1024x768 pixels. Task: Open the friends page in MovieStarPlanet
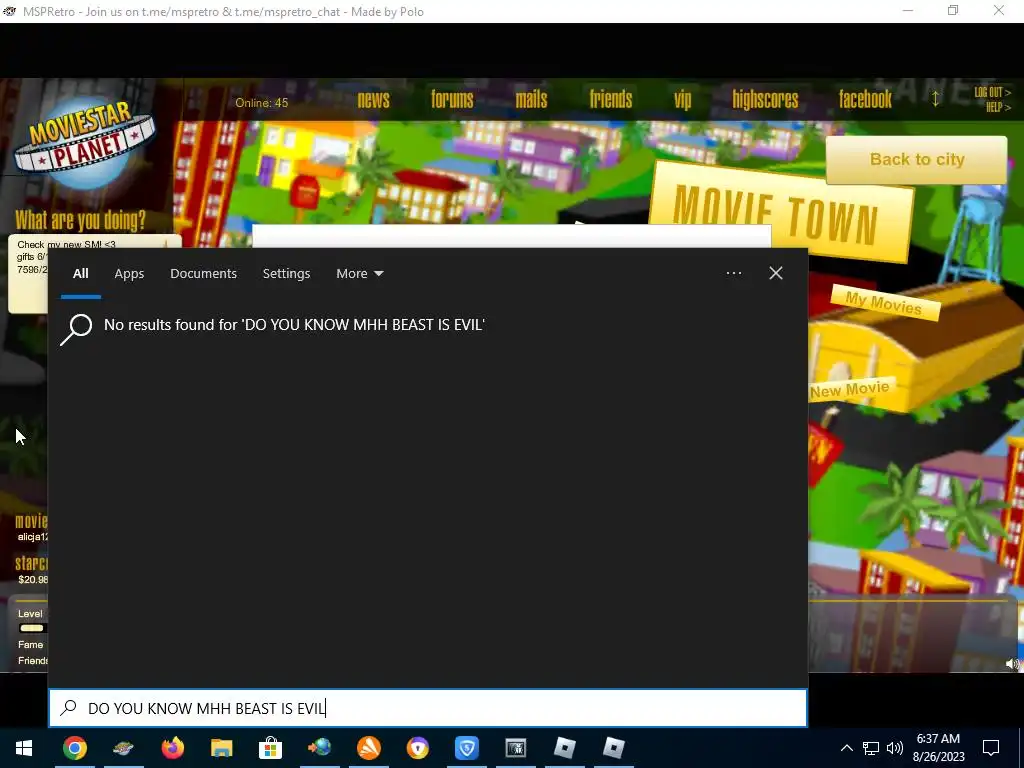point(611,99)
